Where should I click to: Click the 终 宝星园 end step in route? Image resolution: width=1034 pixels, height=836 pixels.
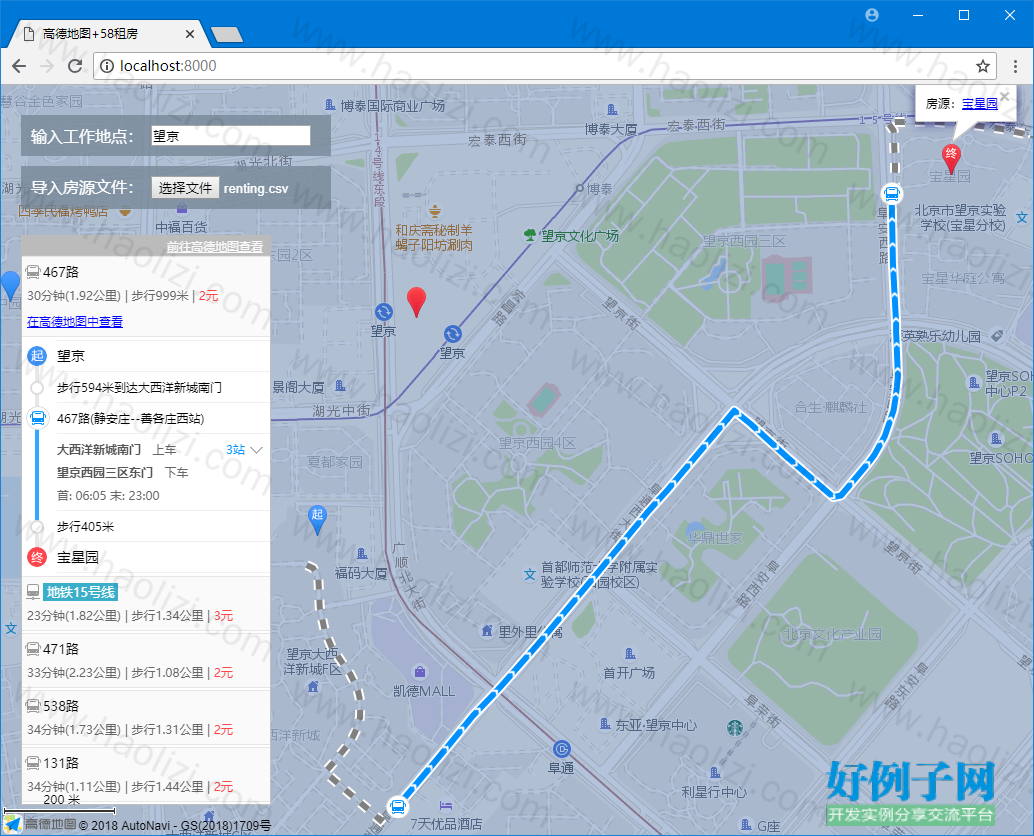[146, 557]
